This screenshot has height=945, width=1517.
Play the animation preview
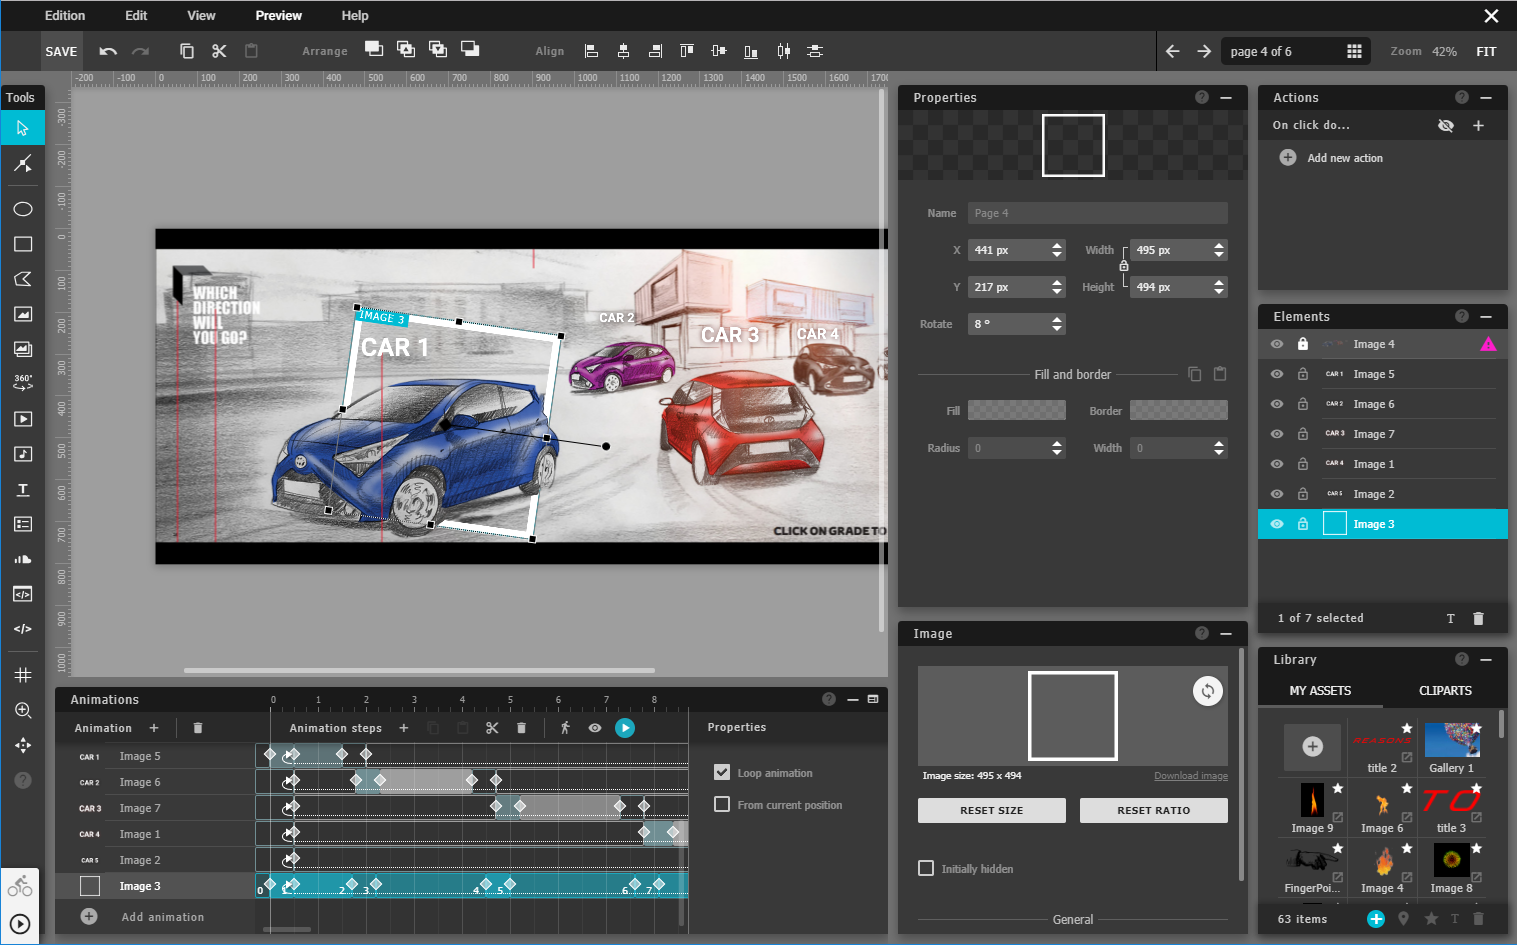pos(625,727)
